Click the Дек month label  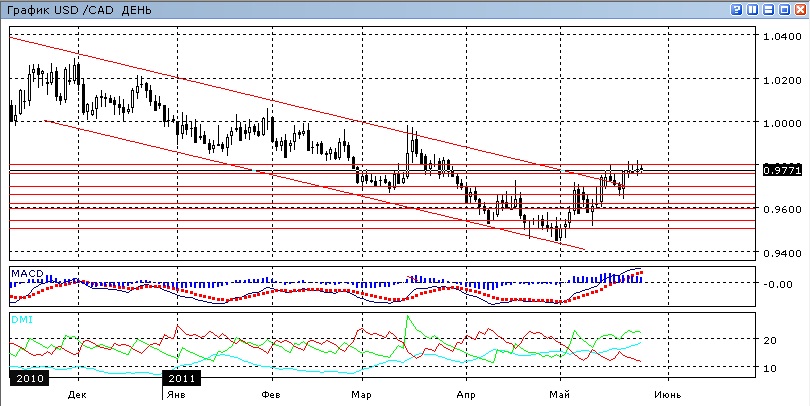(77, 395)
